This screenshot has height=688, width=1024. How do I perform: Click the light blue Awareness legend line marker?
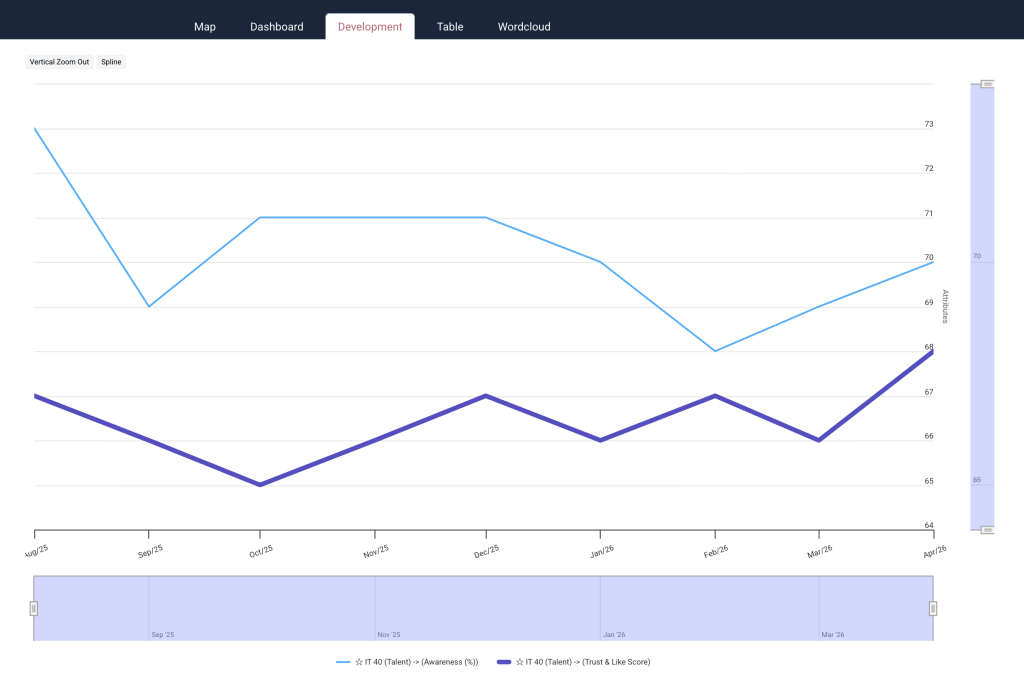343,662
